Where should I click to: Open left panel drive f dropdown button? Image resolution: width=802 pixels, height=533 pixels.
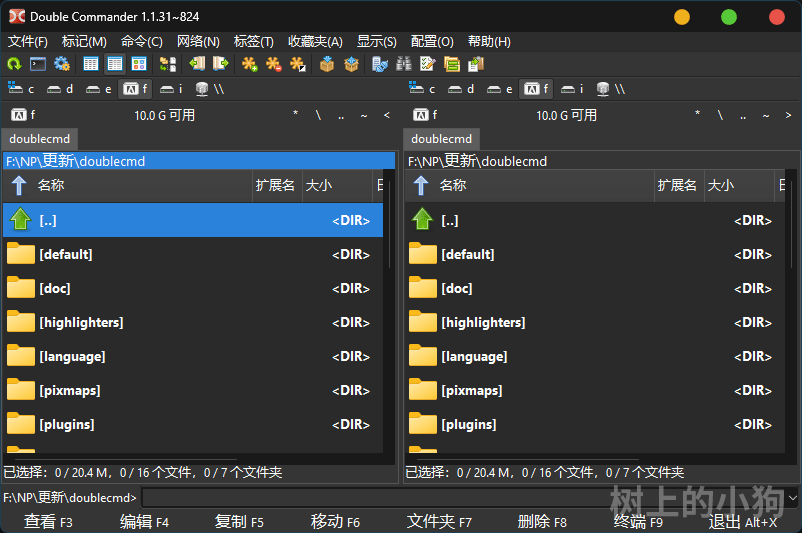point(22,115)
